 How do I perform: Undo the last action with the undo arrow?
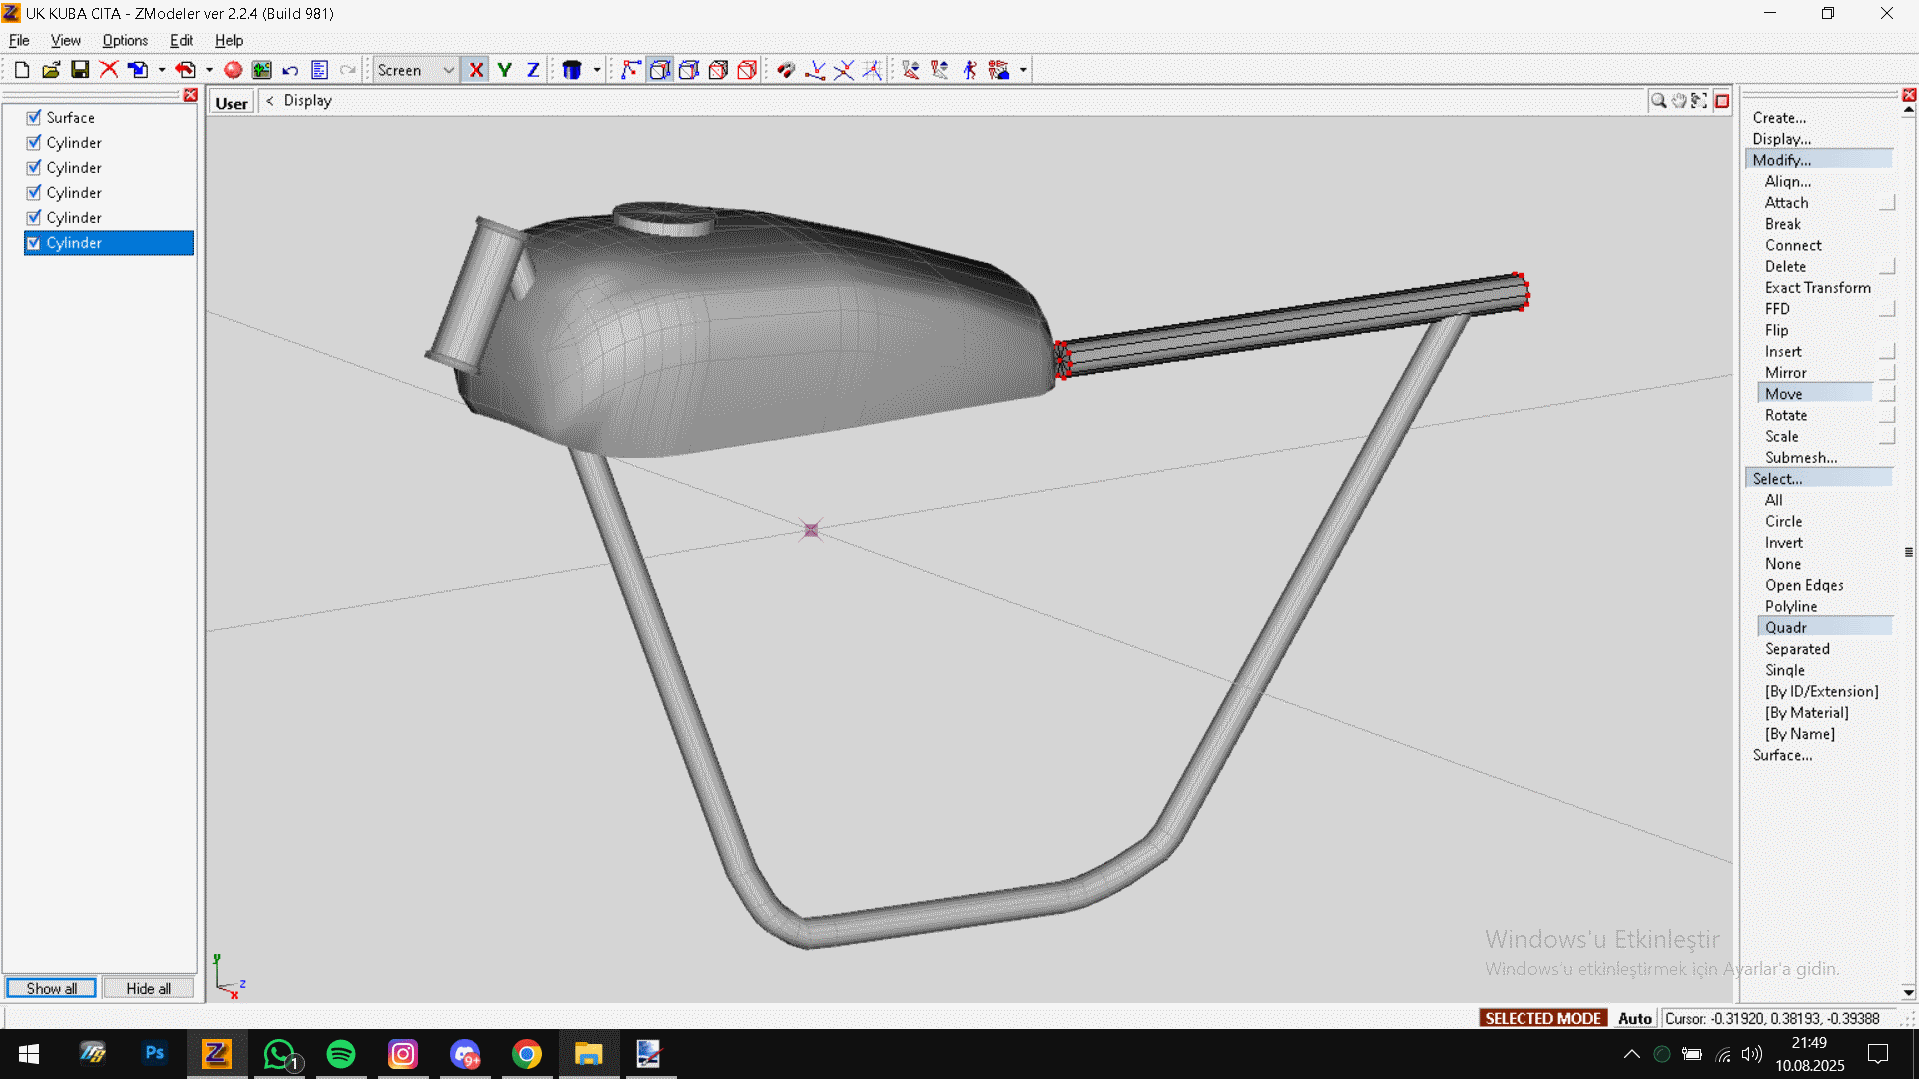[x=291, y=70]
